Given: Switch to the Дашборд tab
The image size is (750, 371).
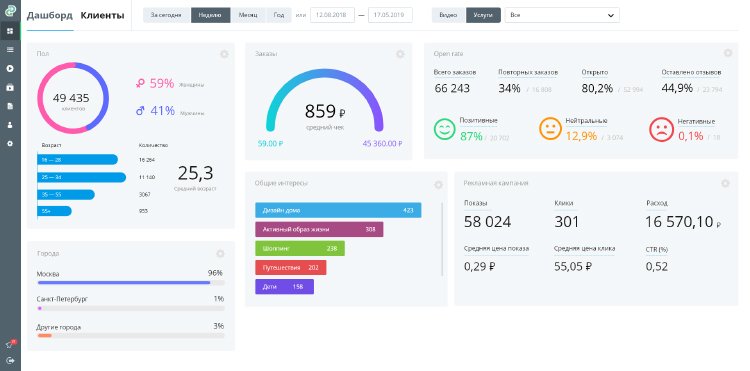Looking at the screenshot, I should (50, 16).
